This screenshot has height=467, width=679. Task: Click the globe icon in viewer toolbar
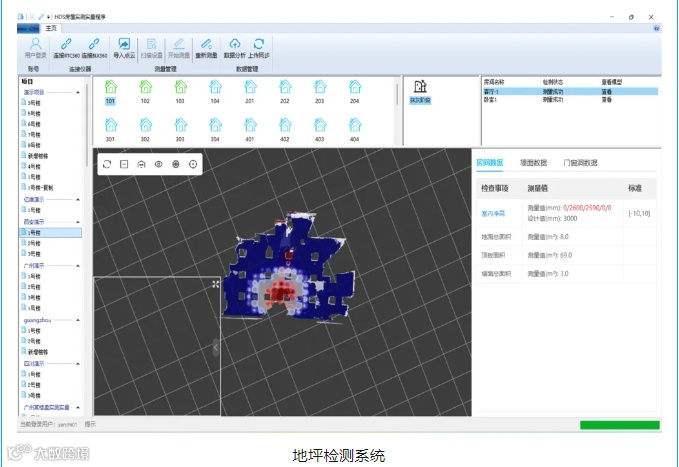[176, 164]
